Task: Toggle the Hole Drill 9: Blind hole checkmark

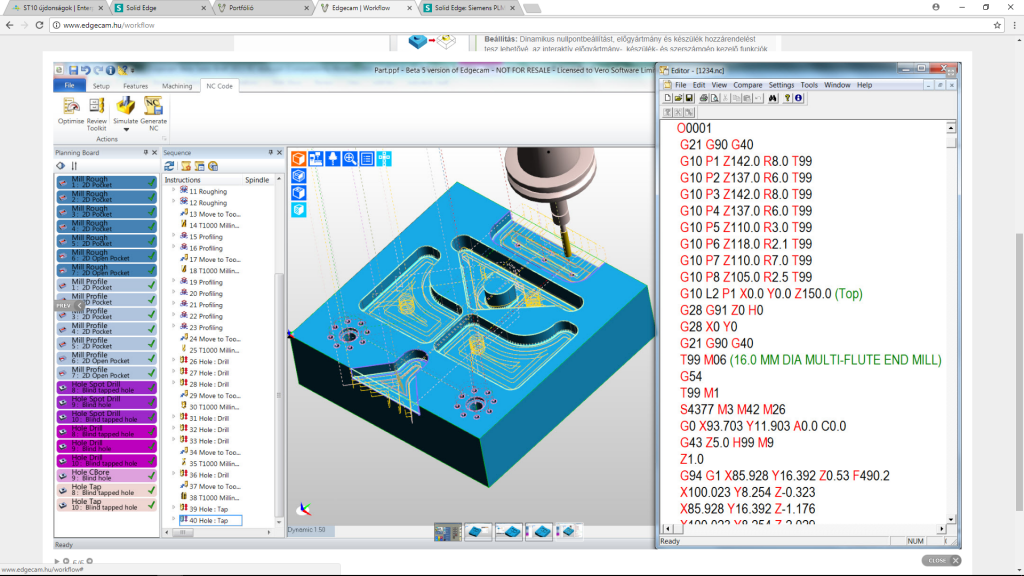Action: coord(152,445)
